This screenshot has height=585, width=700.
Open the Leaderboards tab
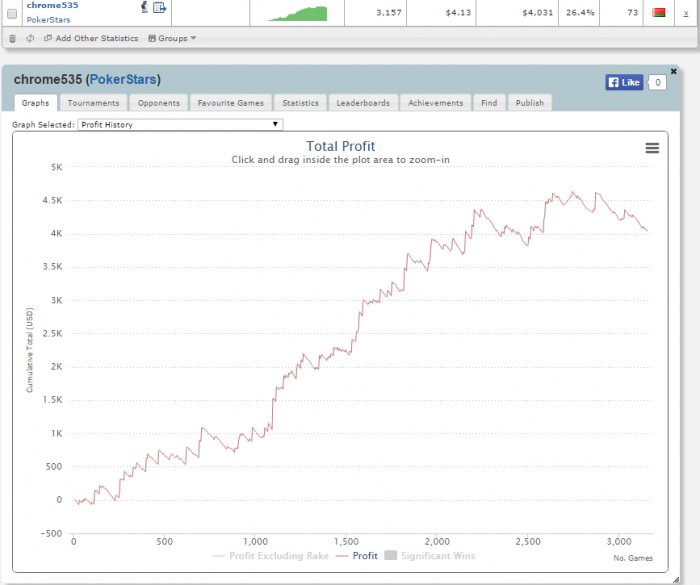(x=363, y=103)
